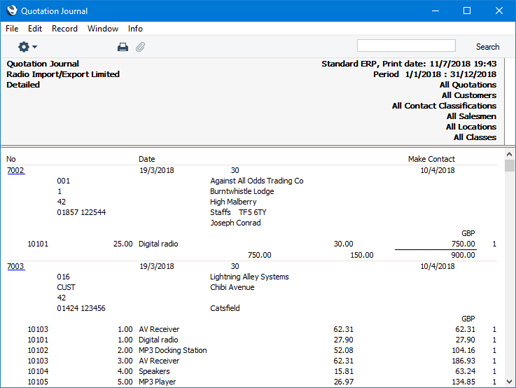Open the Window menu
The height and width of the screenshot is (388, 516).
pos(103,29)
